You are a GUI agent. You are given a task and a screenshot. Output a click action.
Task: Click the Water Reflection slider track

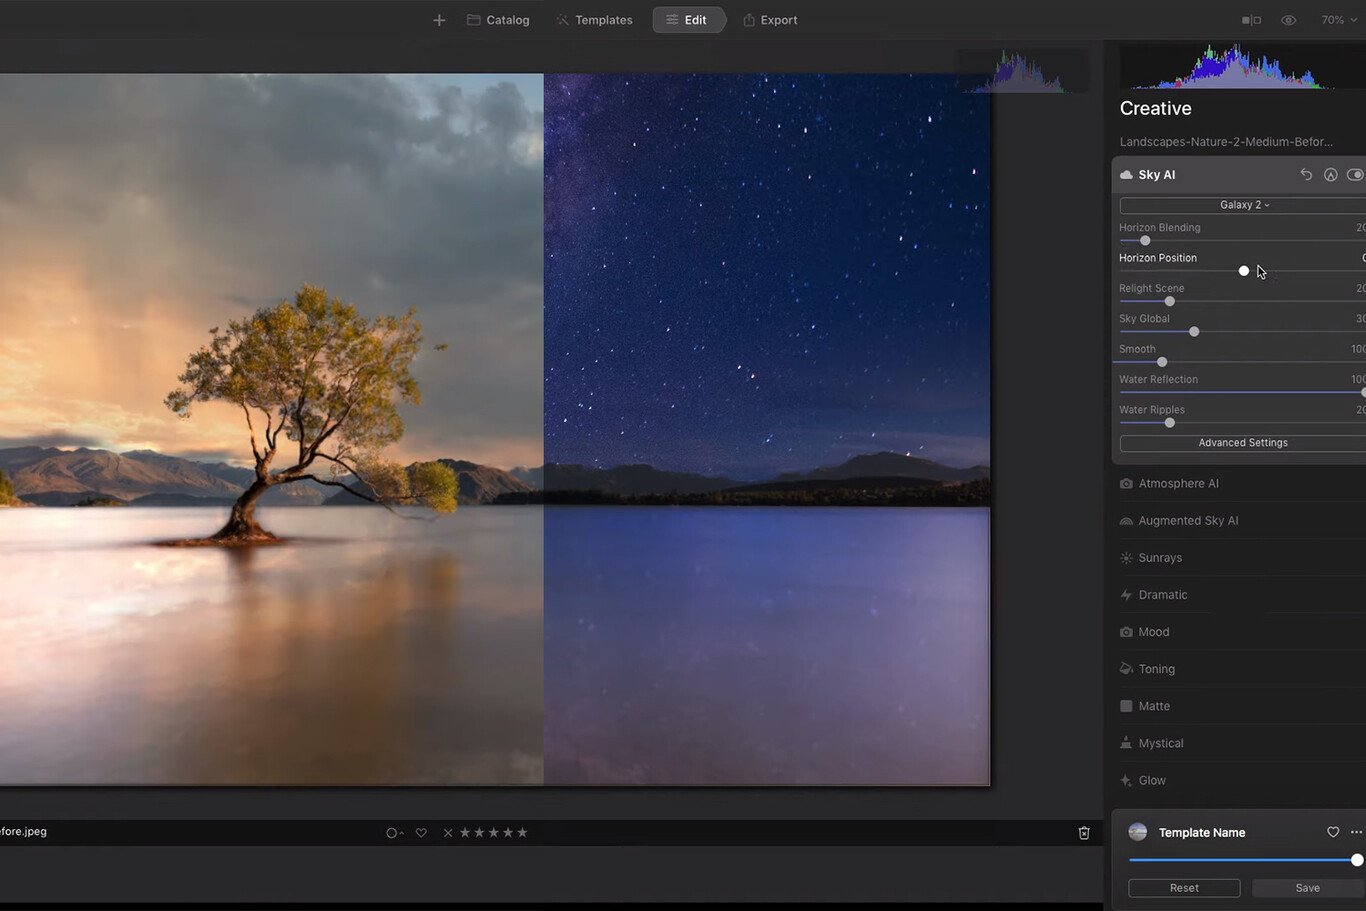(1242, 393)
